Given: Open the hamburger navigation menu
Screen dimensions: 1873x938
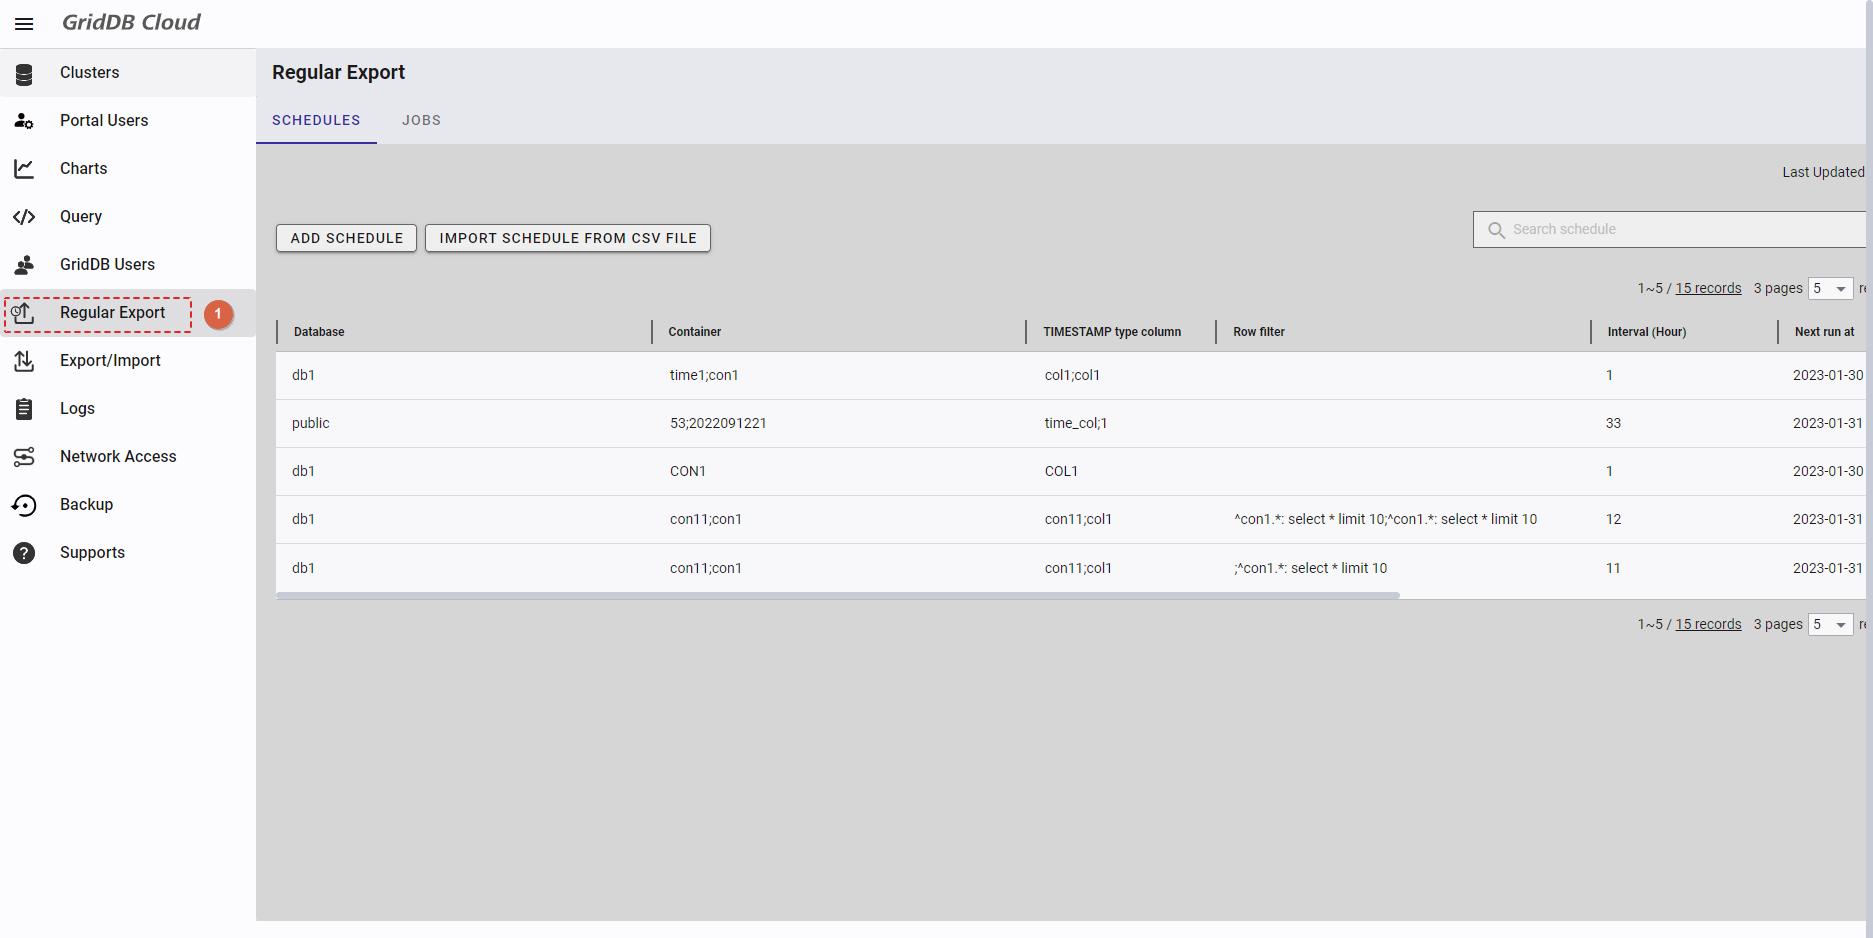Looking at the screenshot, I should pos(24,24).
